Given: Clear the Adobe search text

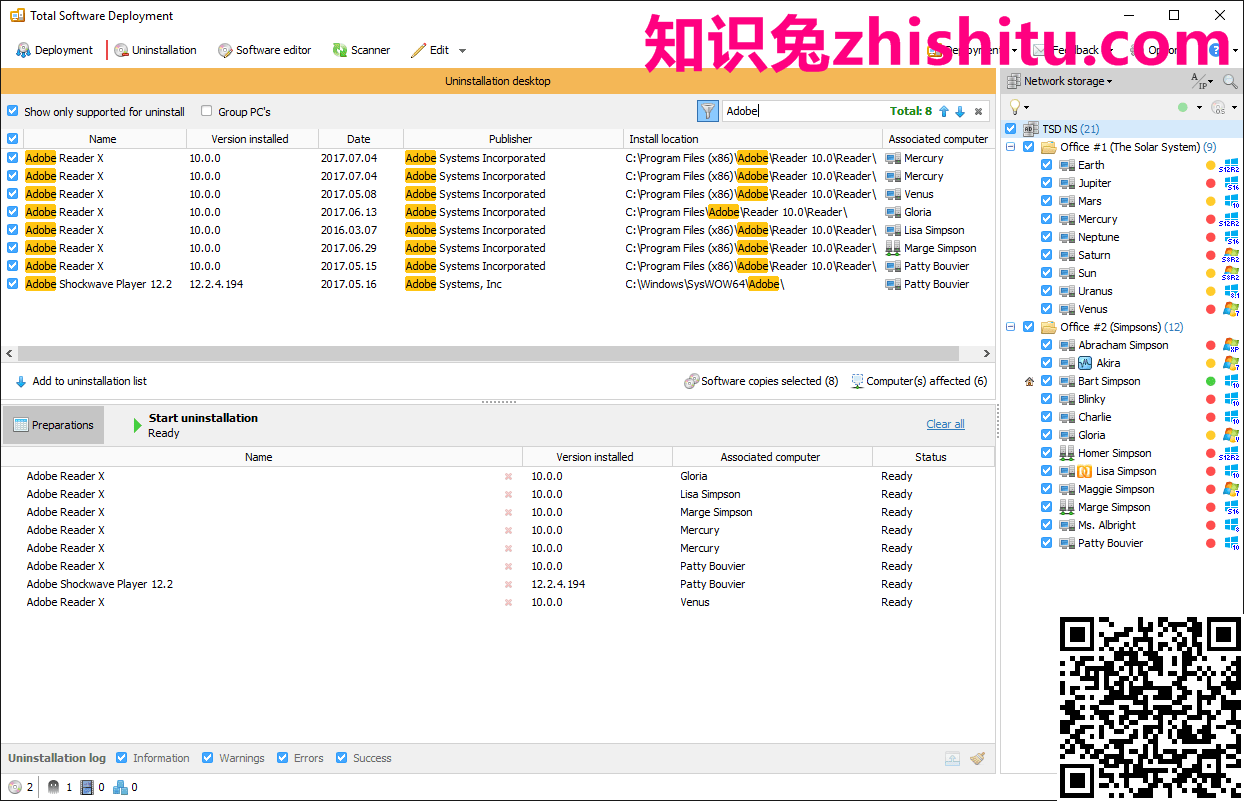Looking at the screenshot, I should coord(979,112).
